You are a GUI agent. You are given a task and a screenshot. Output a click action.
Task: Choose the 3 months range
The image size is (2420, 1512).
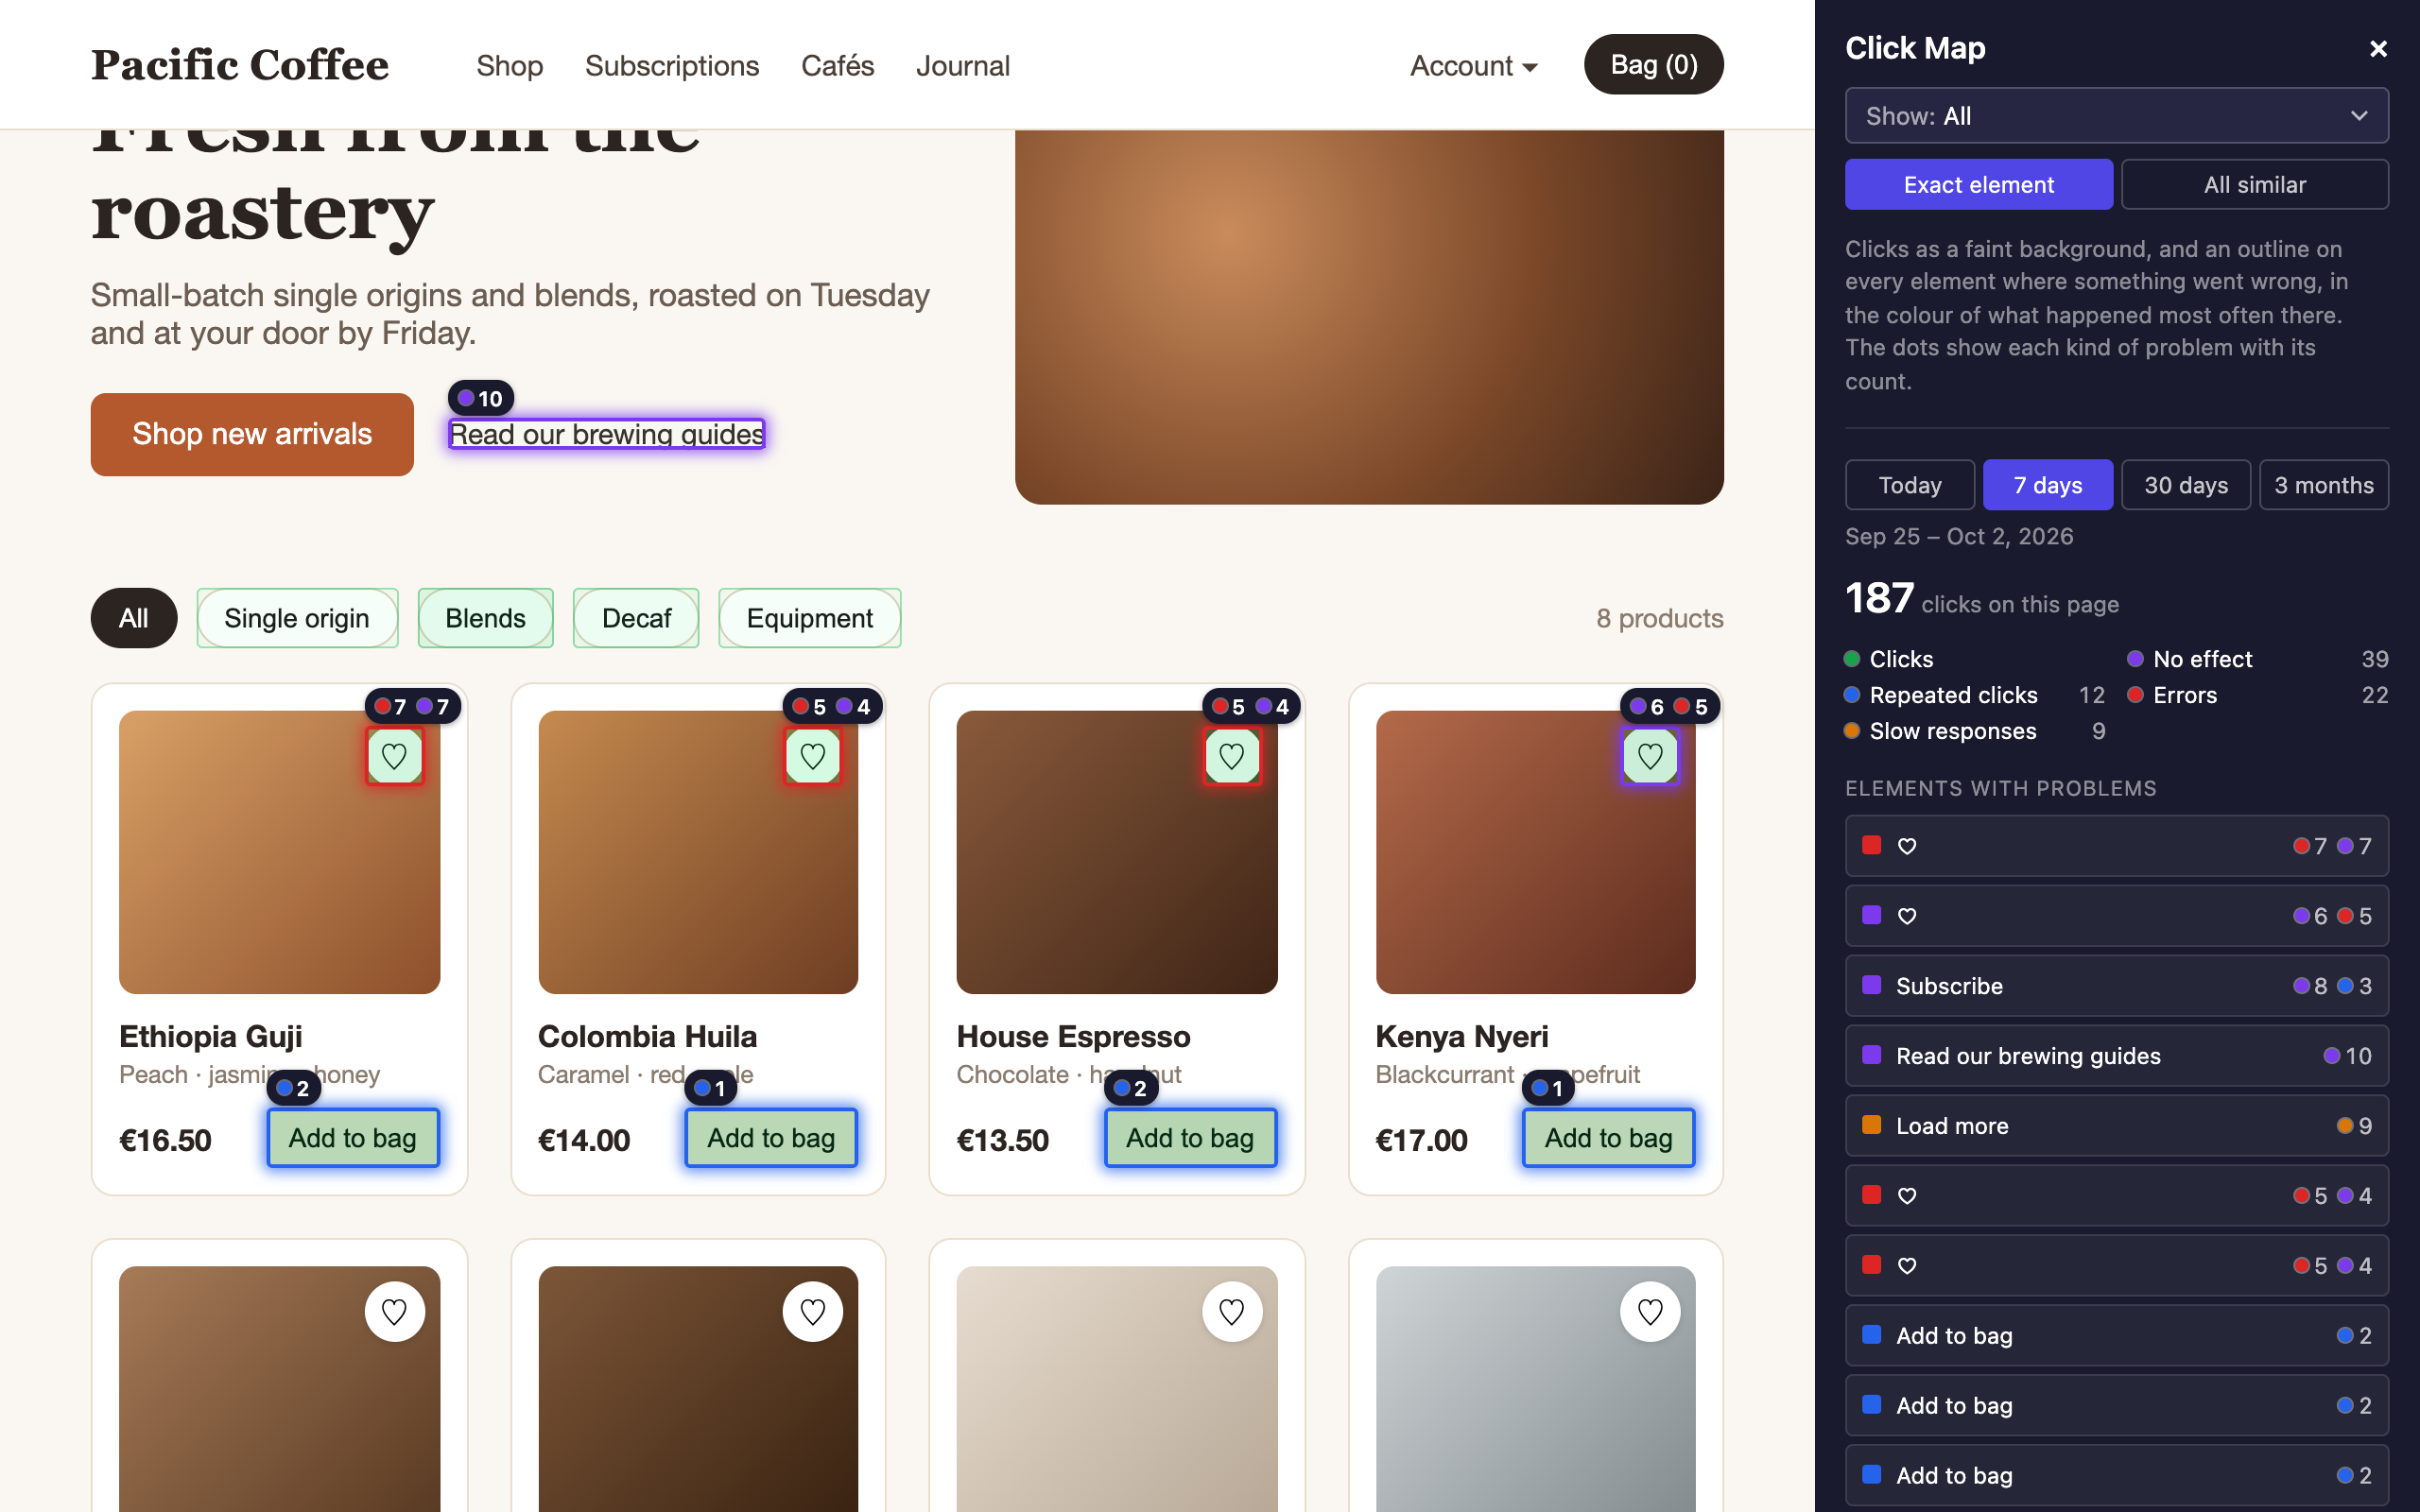click(x=2323, y=485)
